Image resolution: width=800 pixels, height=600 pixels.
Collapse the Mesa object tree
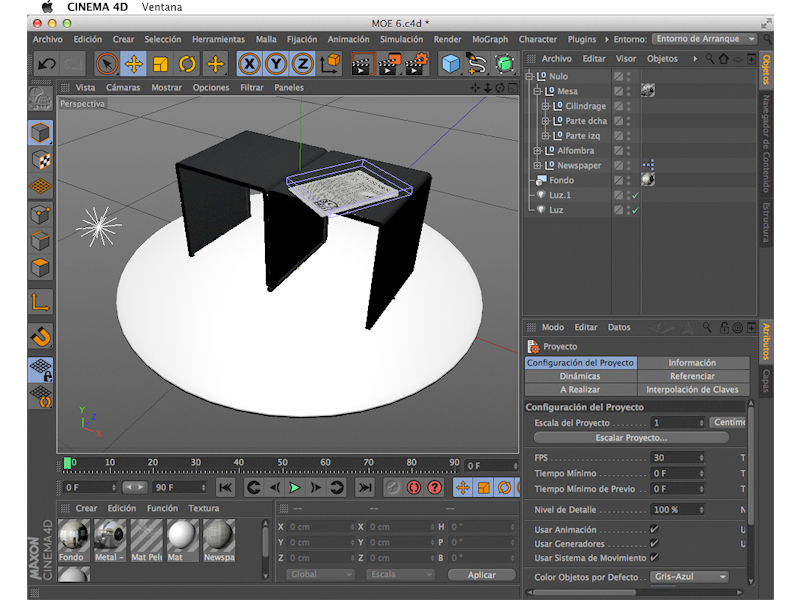coord(537,91)
